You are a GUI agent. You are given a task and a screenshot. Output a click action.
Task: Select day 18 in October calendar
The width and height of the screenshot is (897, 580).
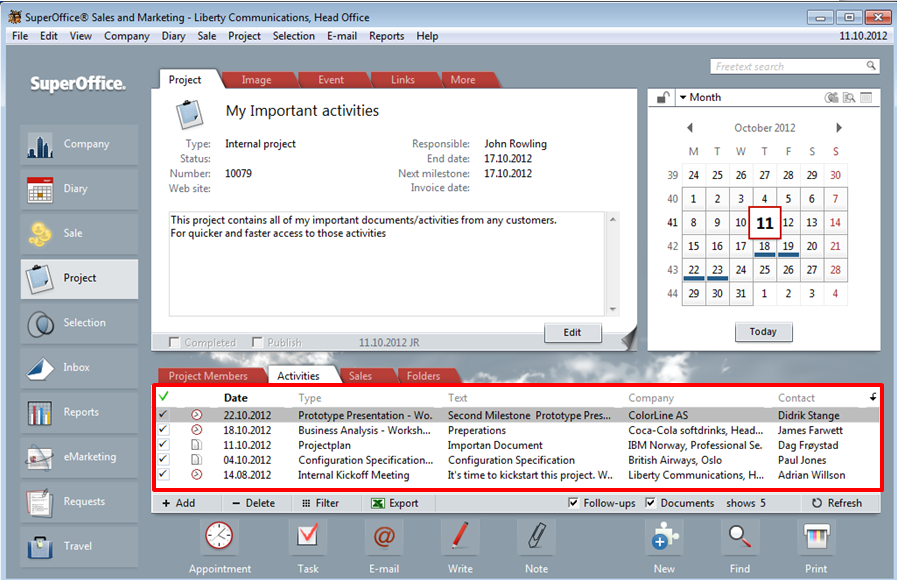[x=764, y=247]
